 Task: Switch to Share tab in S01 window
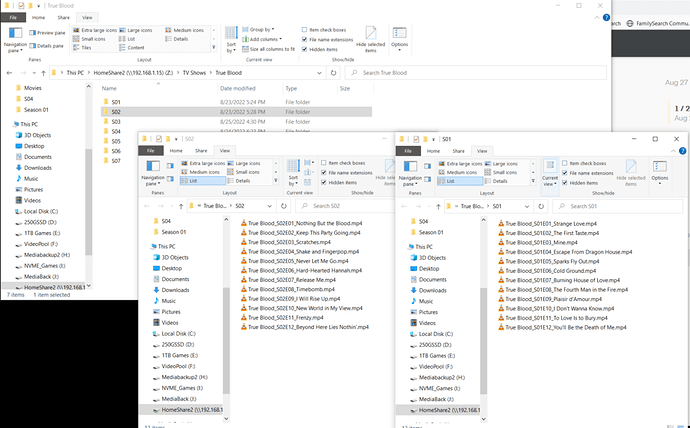pyautogui.click(x=458, y=151)
